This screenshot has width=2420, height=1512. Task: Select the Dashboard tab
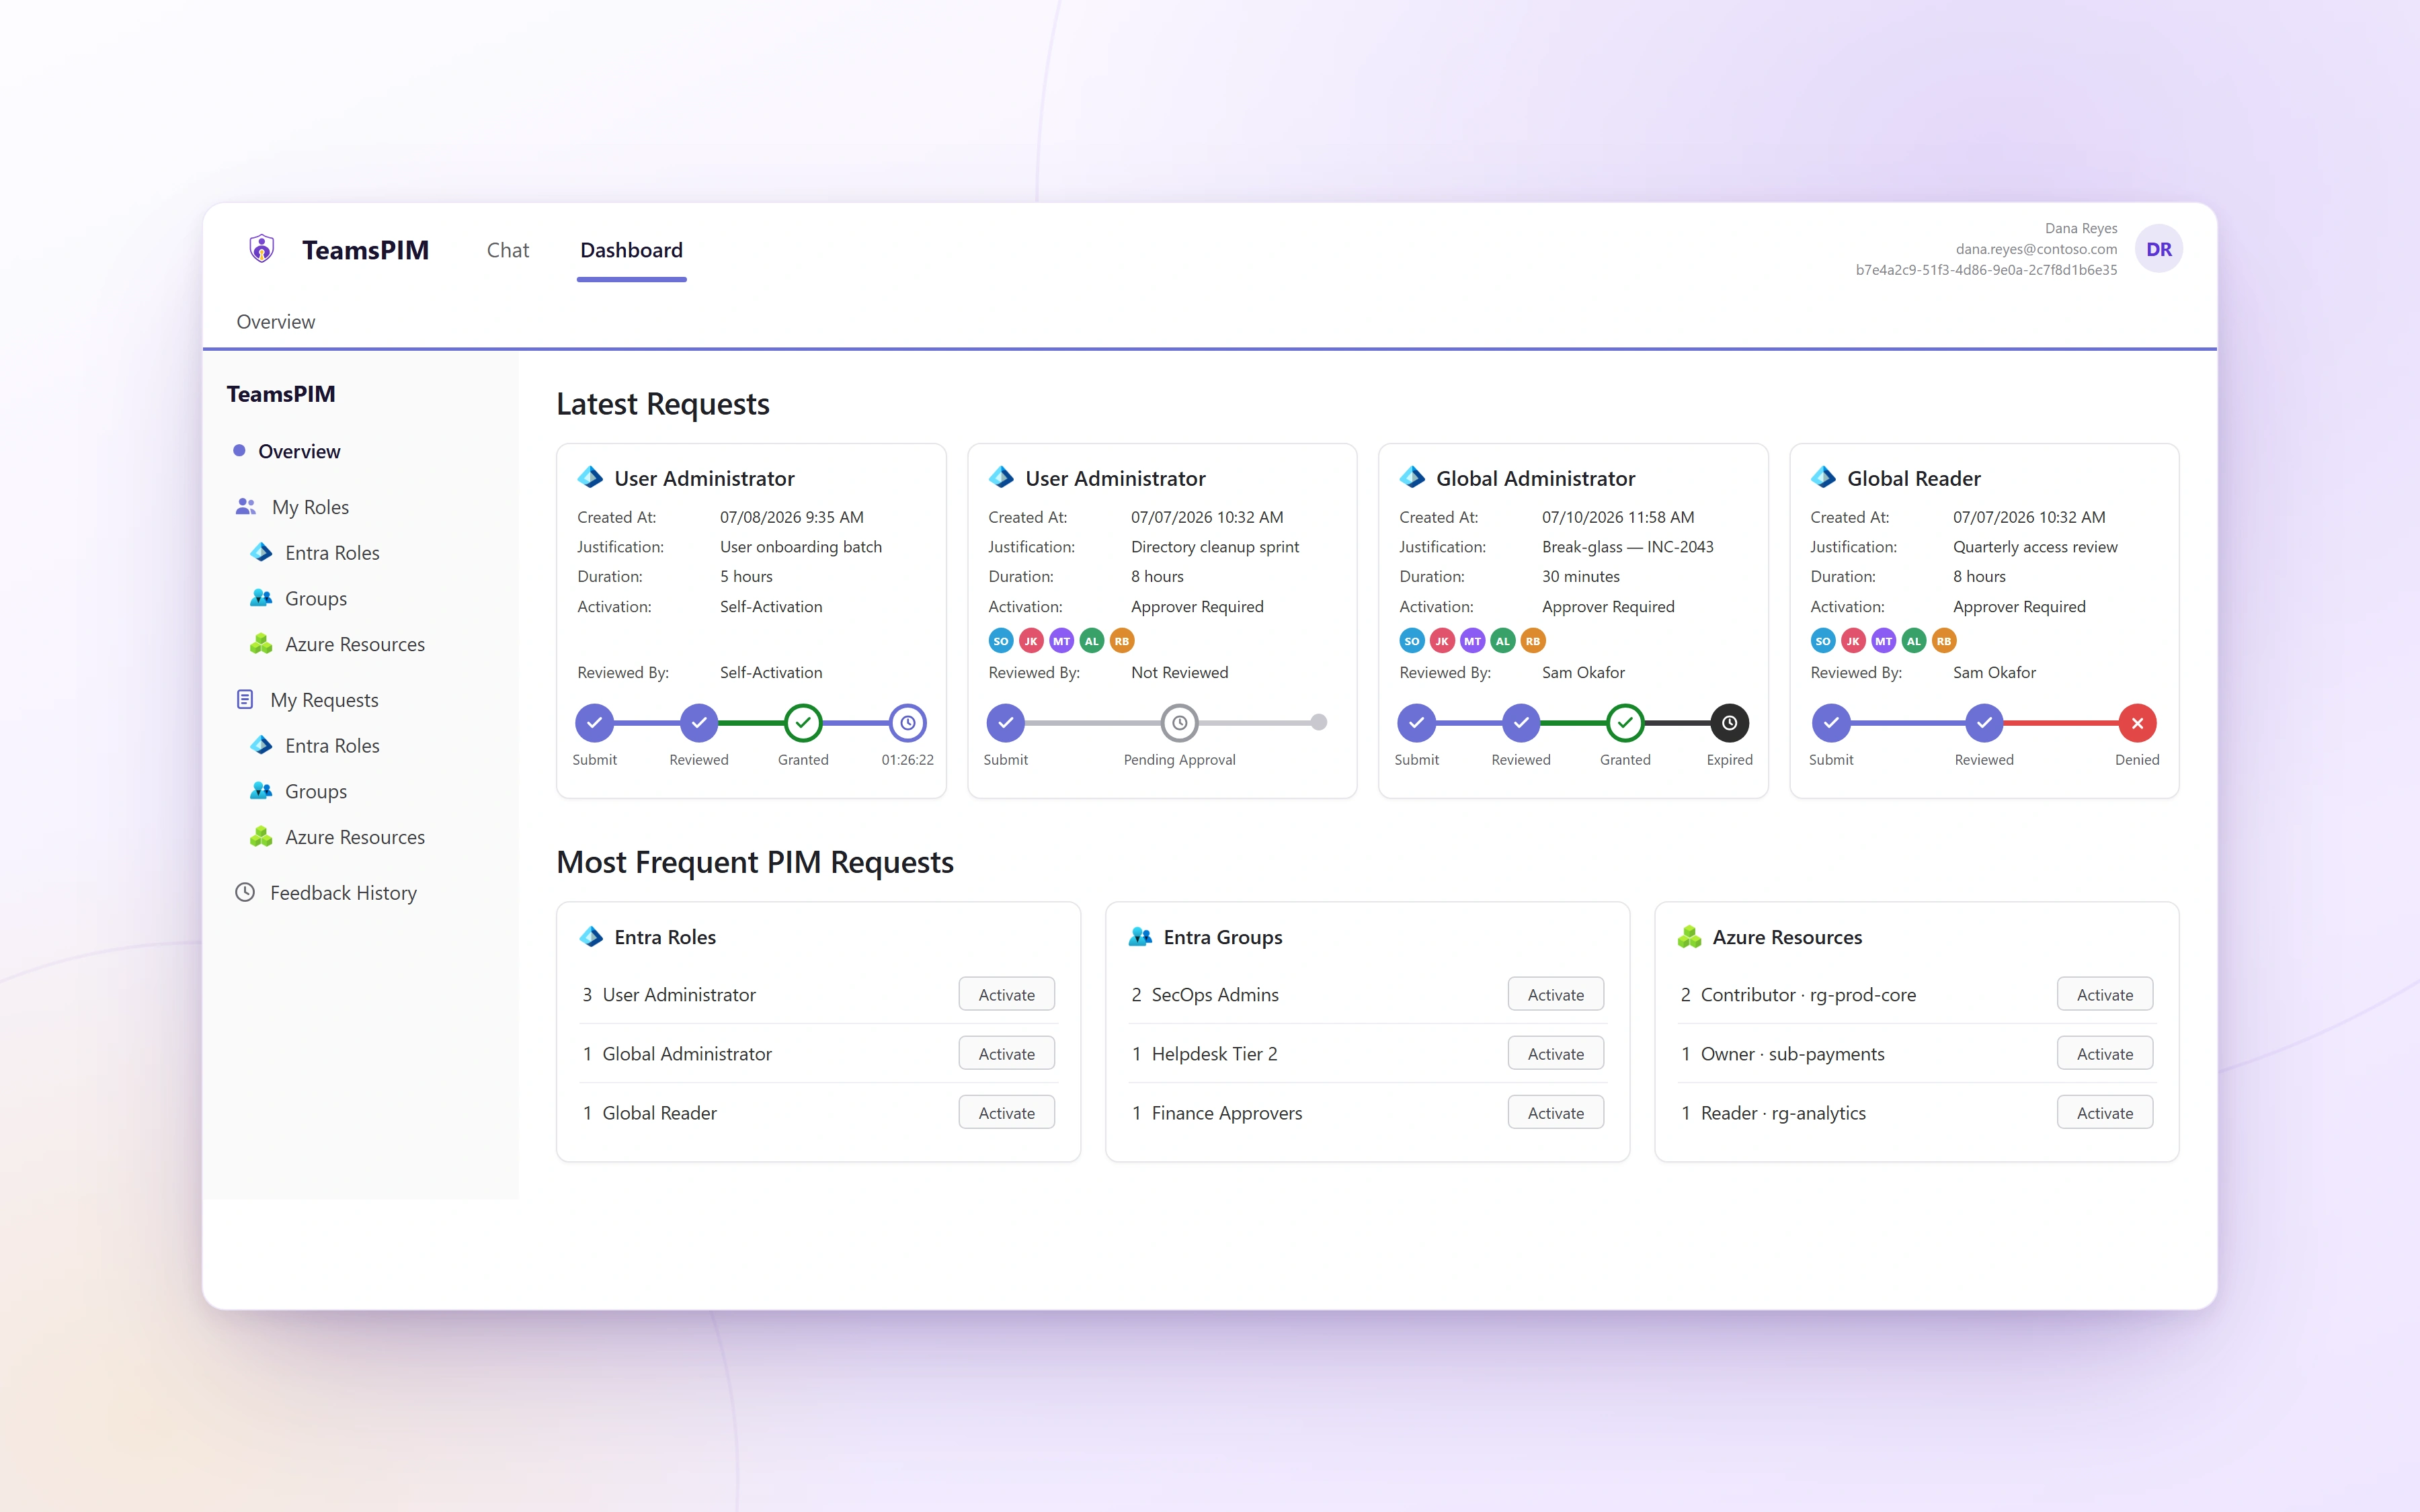tap(631, 250)
